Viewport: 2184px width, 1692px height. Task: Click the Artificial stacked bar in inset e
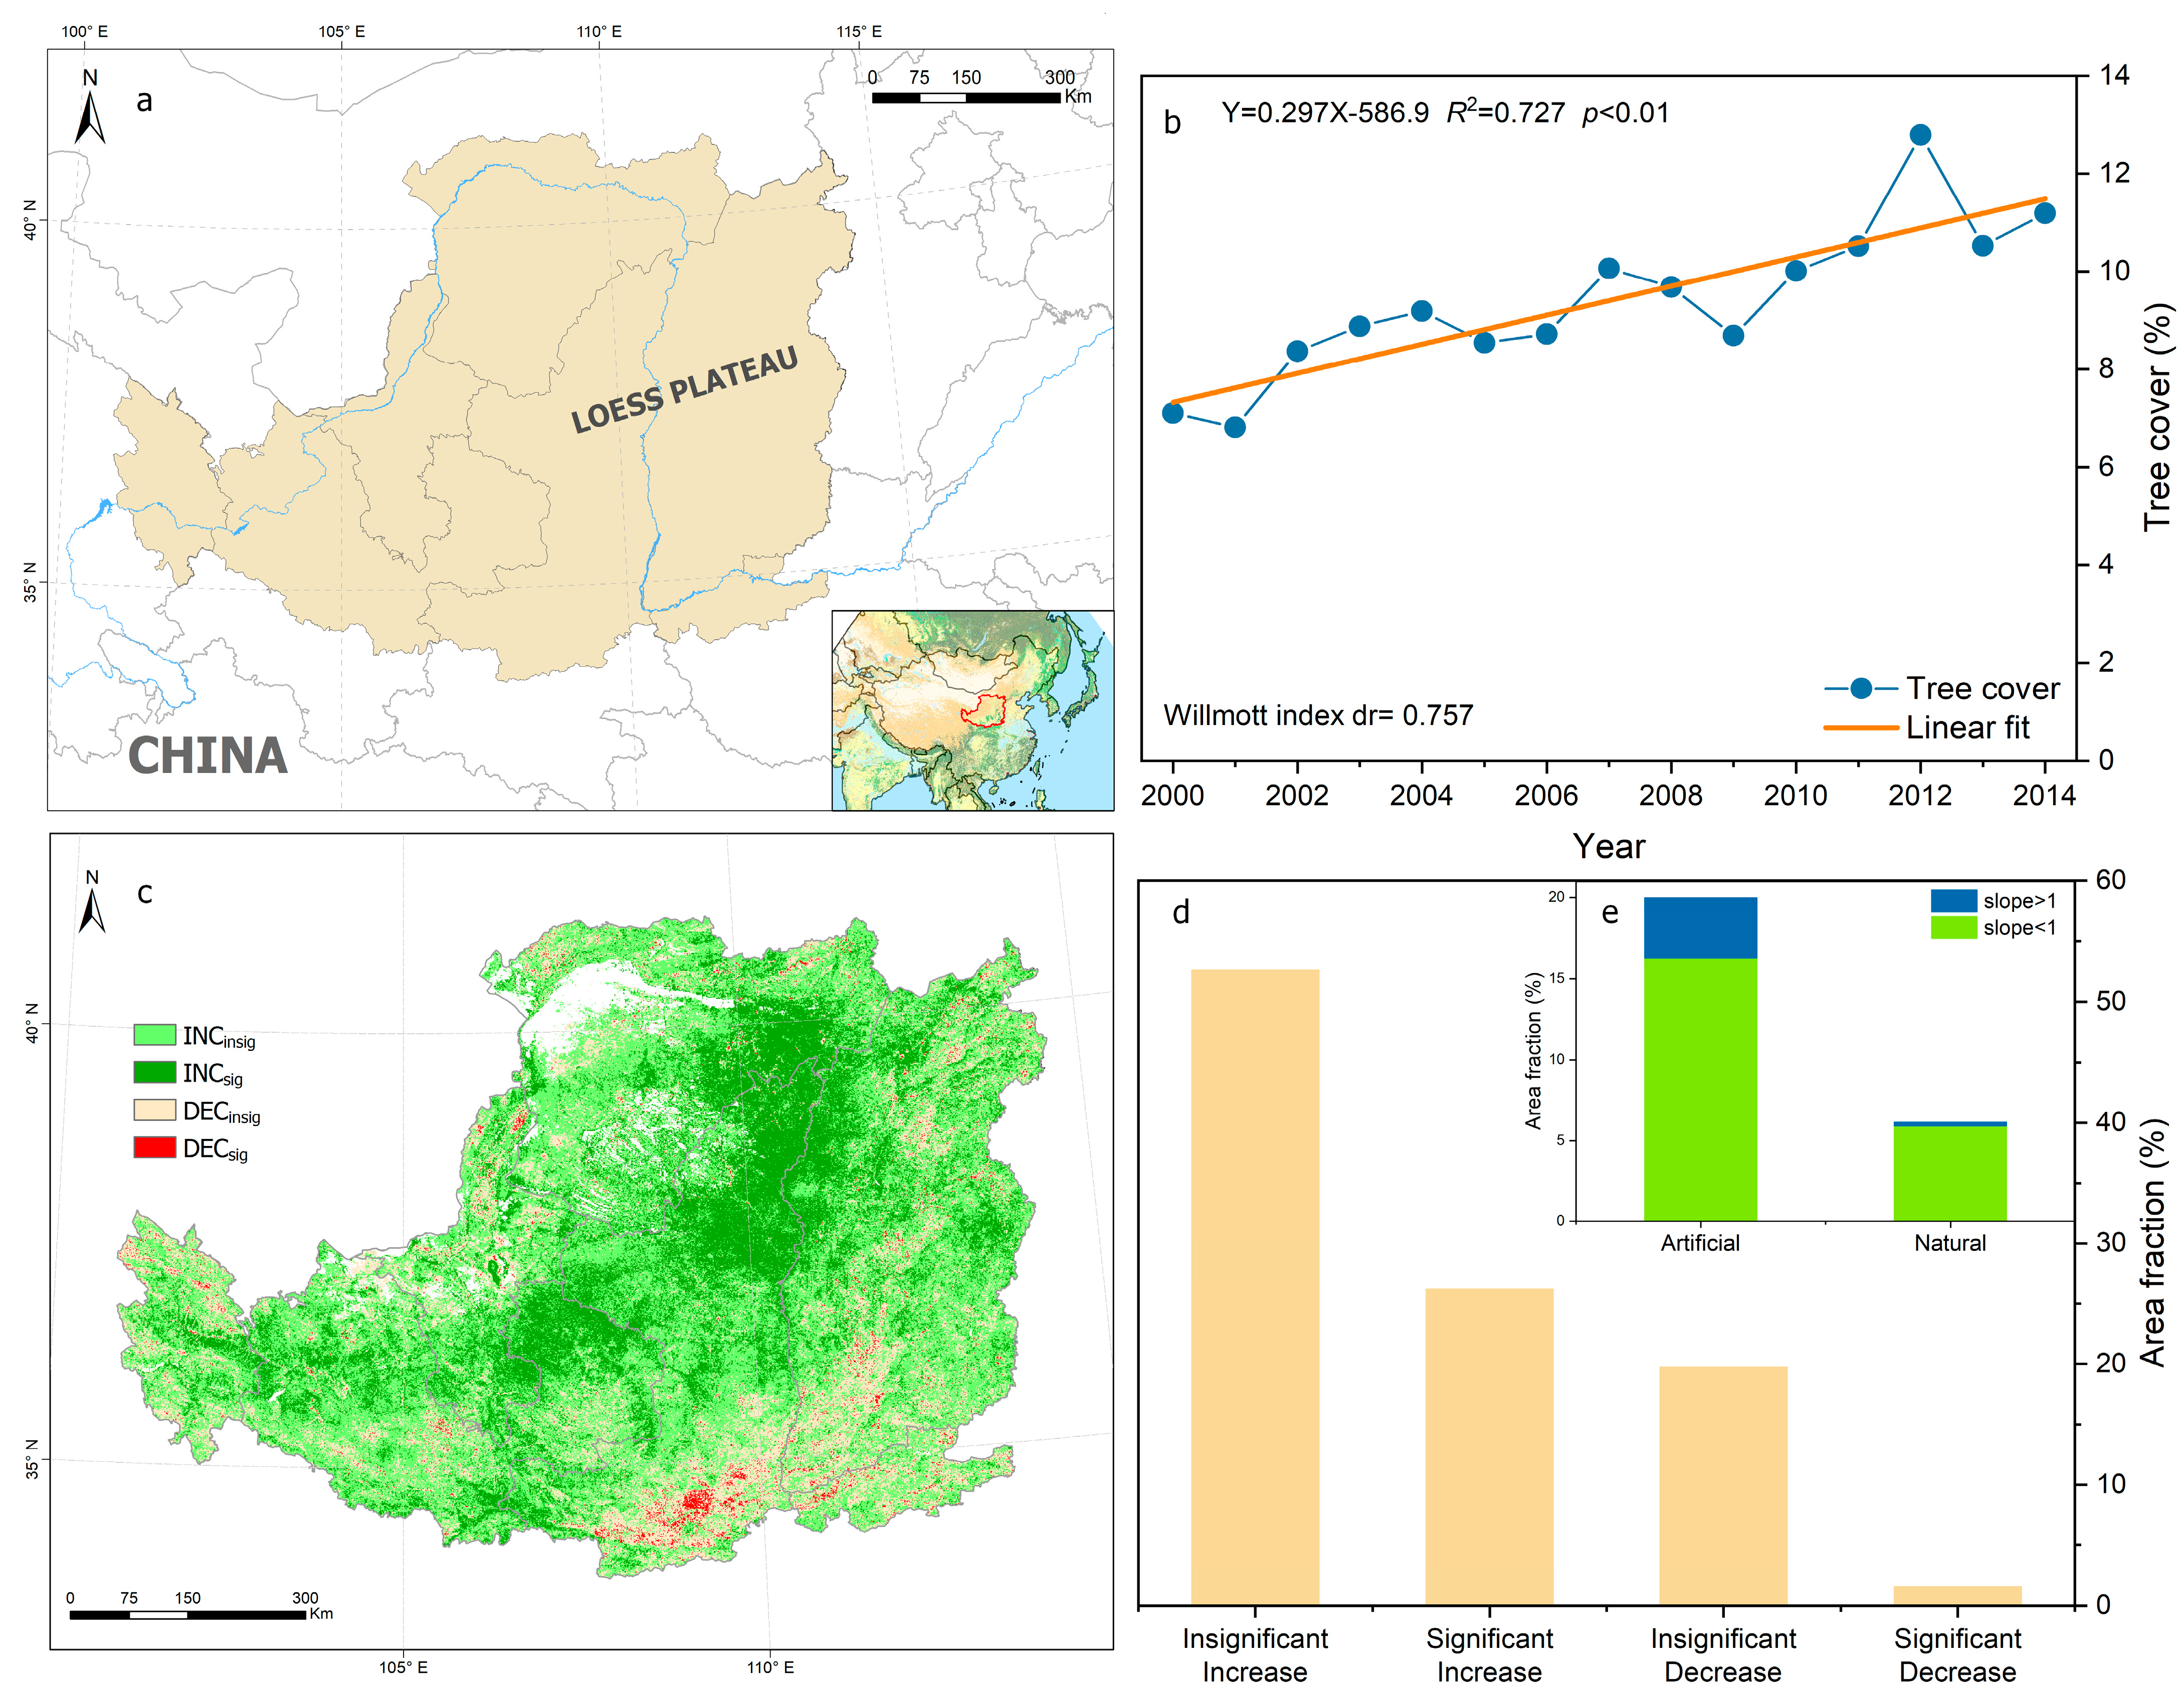[x=1700, y=1059]
